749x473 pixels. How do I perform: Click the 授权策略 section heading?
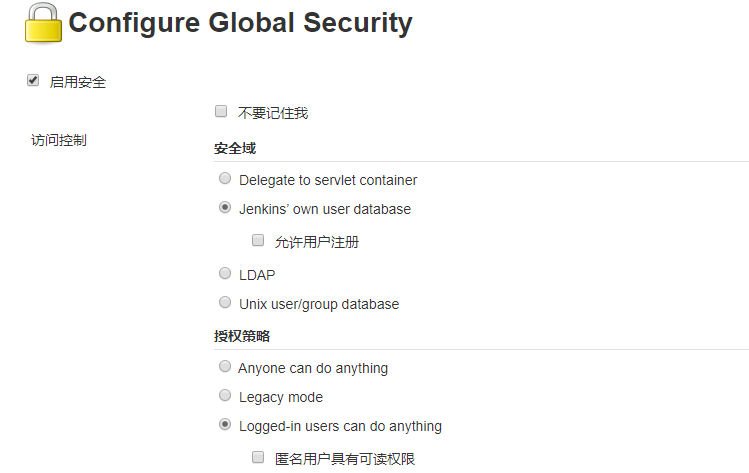click(242, 335)
